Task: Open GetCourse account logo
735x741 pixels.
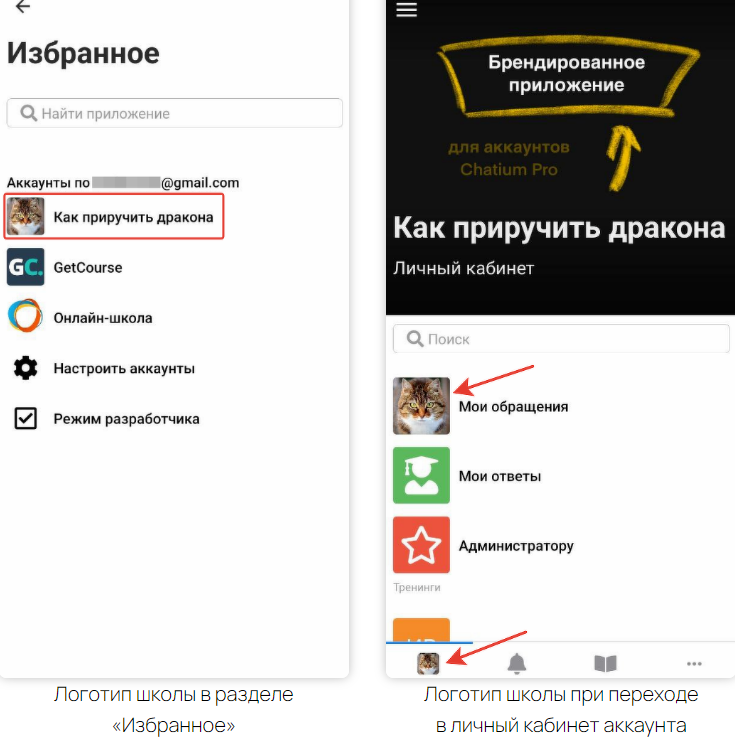Action: point(26,267)
